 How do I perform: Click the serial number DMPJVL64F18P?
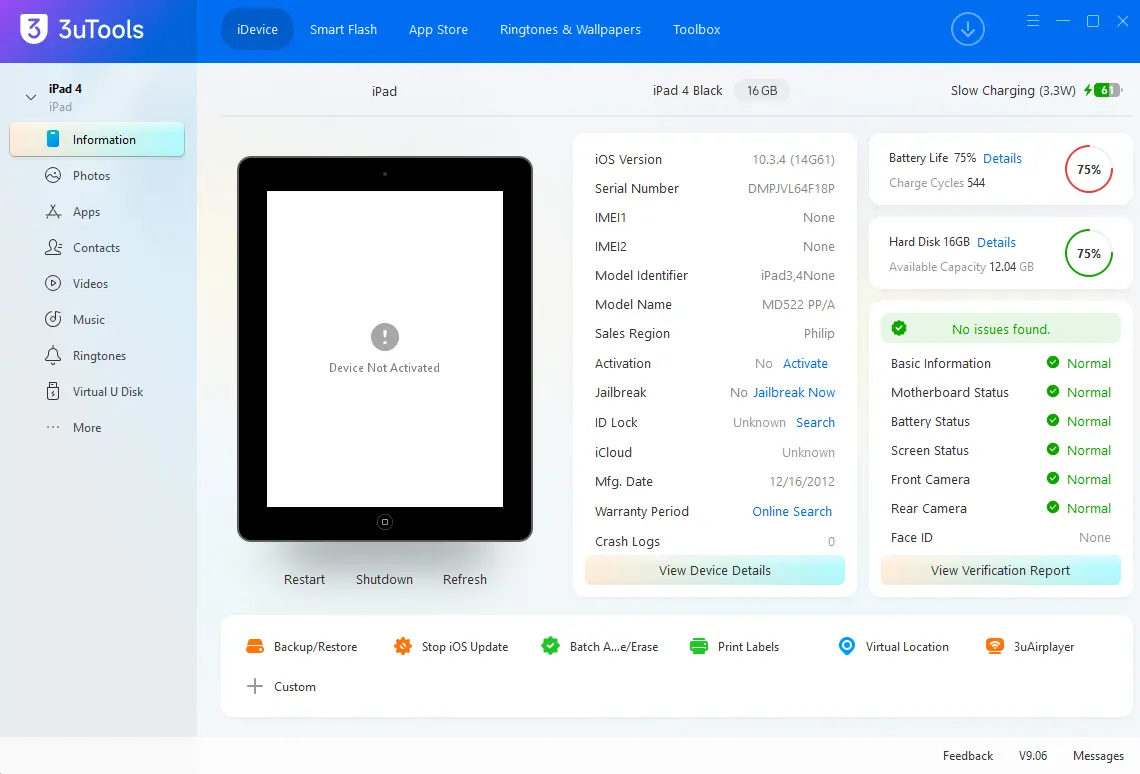coord(791,188)
